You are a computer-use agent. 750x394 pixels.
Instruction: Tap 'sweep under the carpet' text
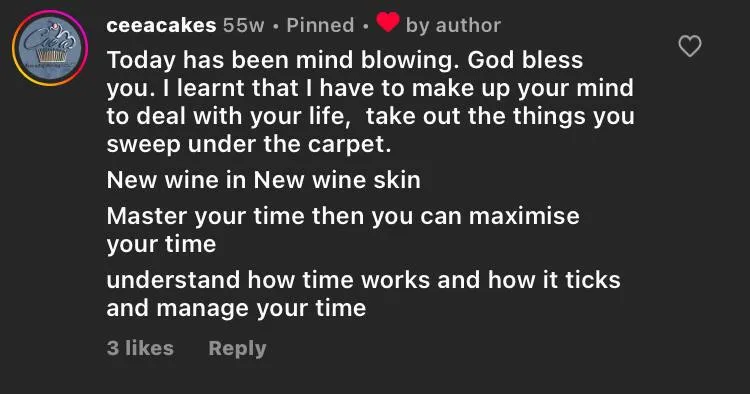coord(249,144)
